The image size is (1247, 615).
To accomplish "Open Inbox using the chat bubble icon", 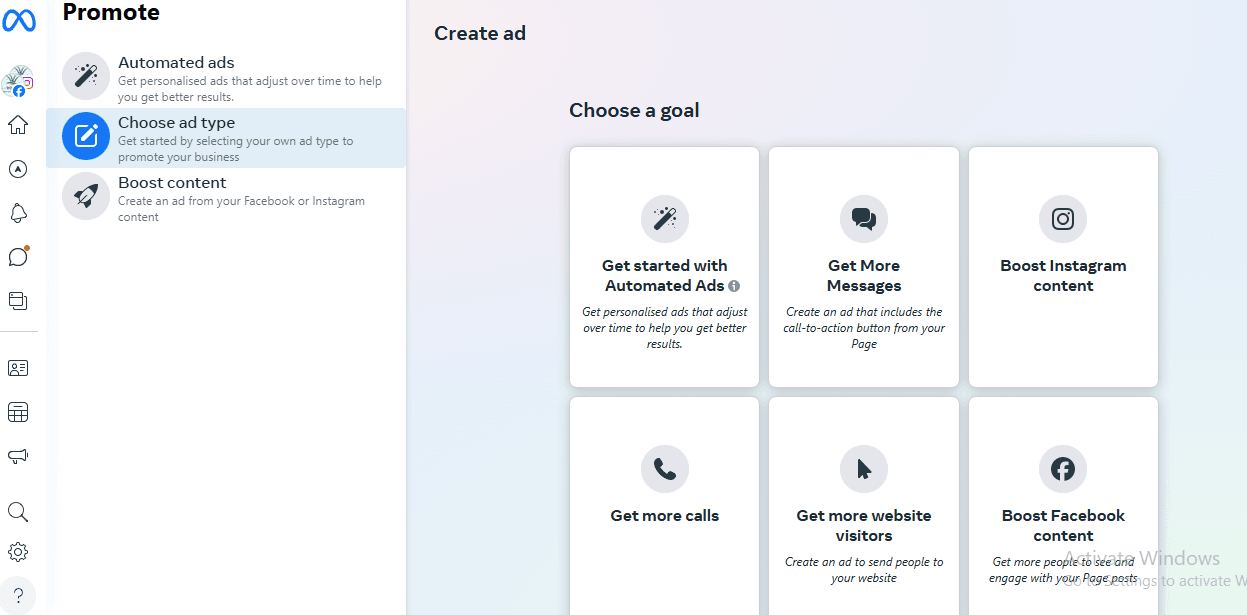I will coord(18,257).
